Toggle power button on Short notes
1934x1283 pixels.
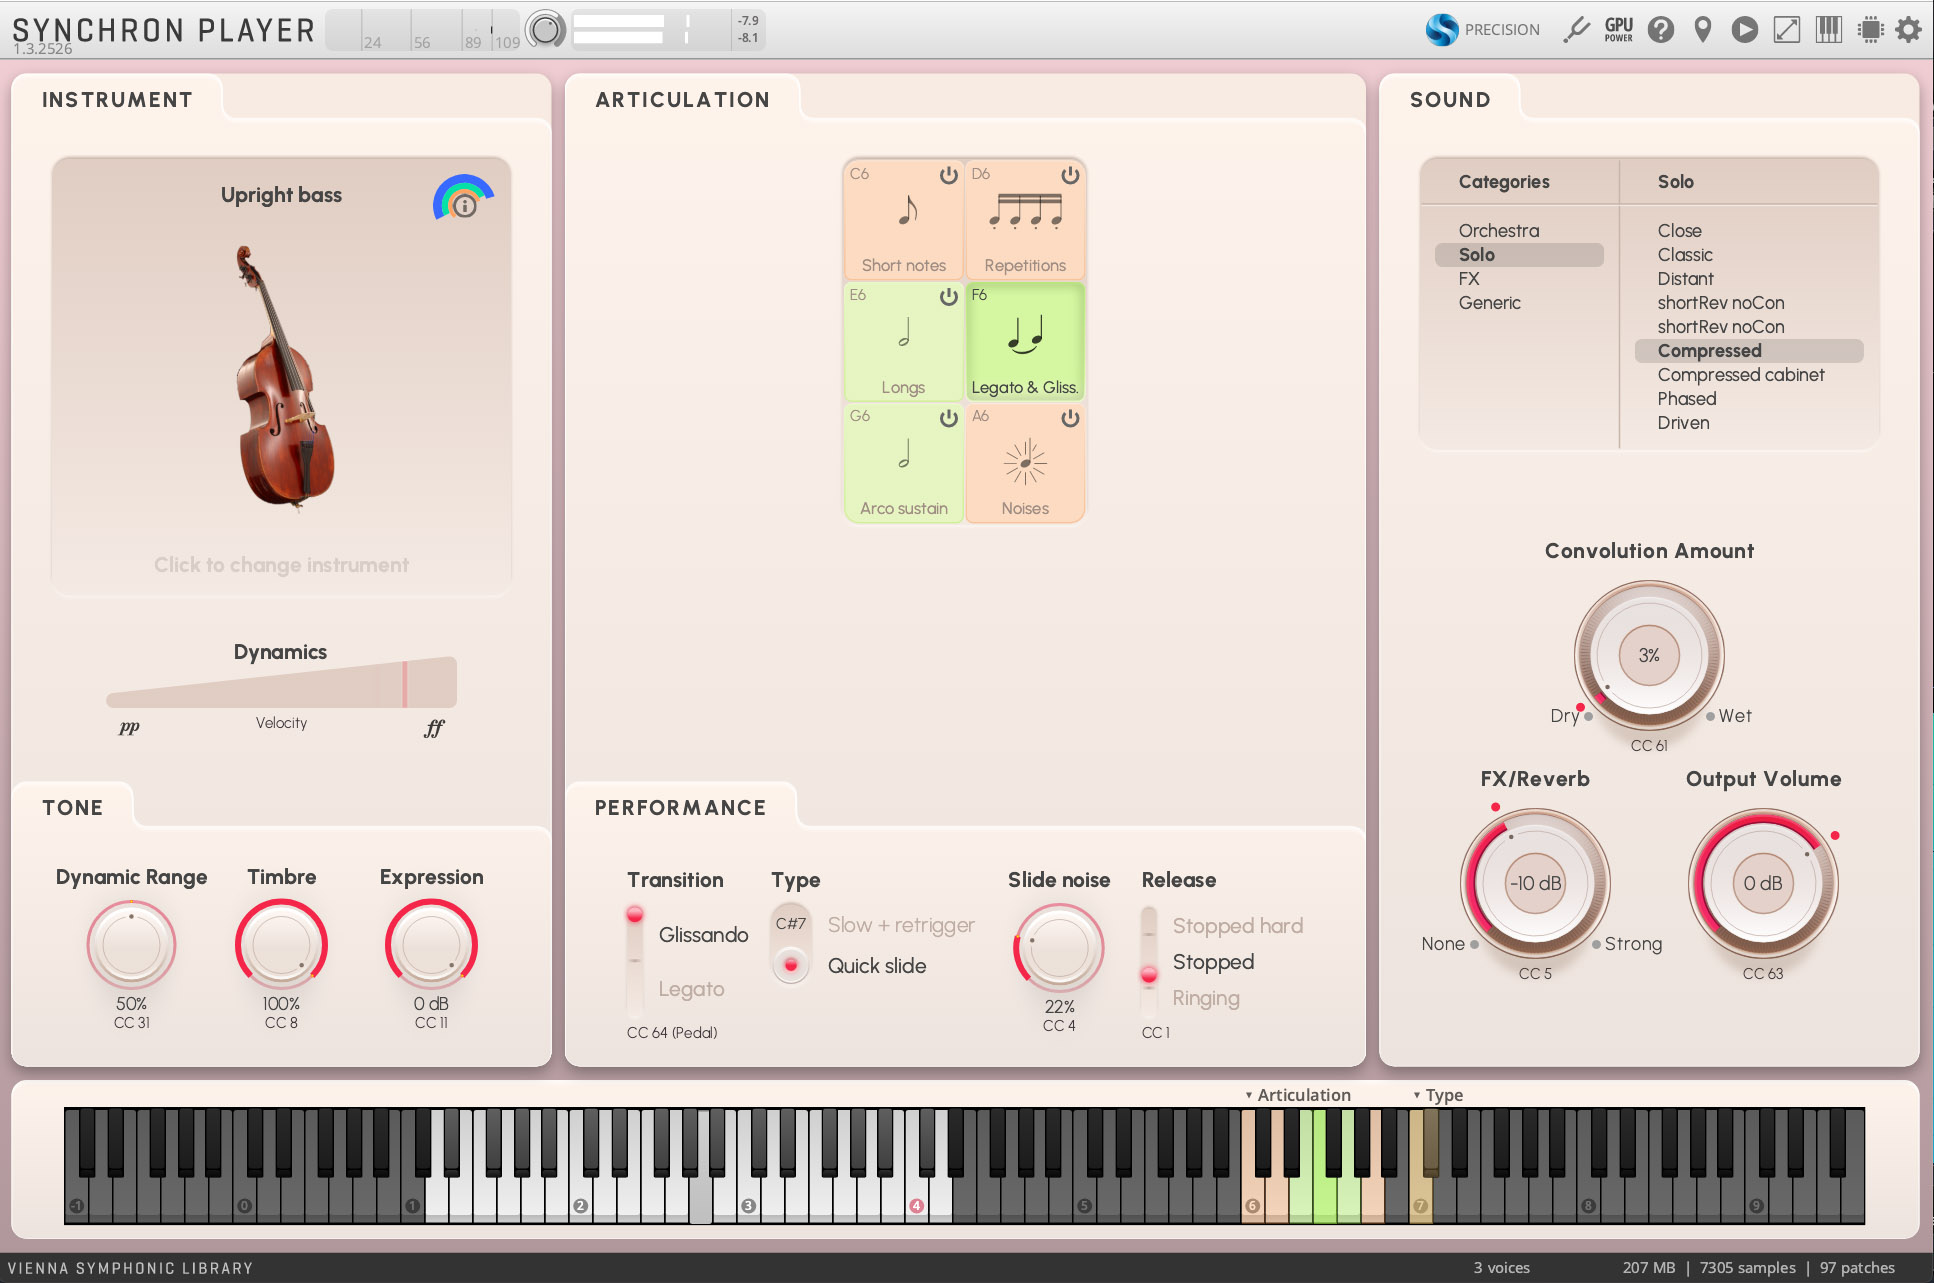[x=948, y=175]
